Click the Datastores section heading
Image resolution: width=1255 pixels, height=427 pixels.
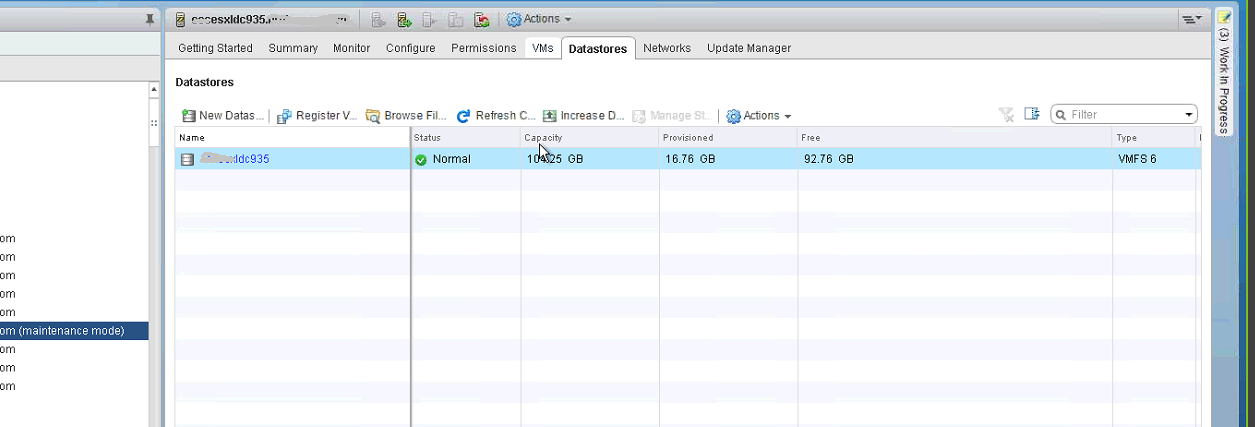click(x=205, y=82)
